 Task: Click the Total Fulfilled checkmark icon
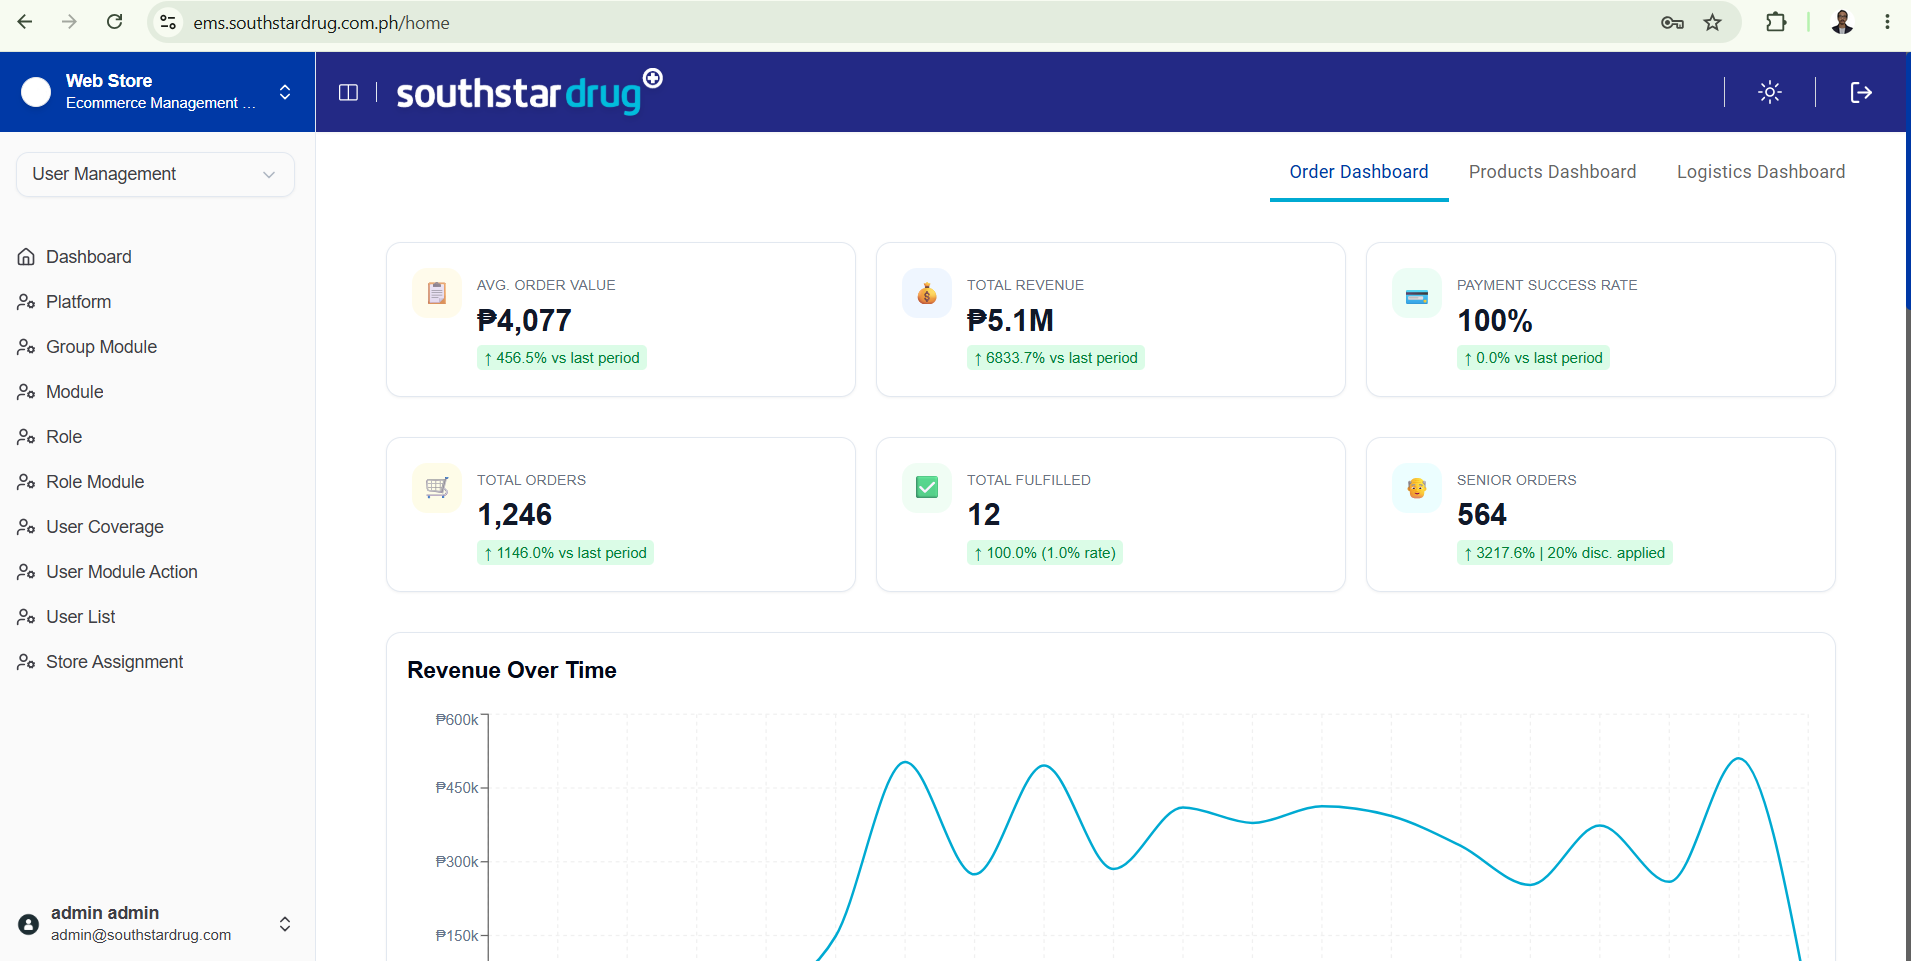tap(927, 488)
